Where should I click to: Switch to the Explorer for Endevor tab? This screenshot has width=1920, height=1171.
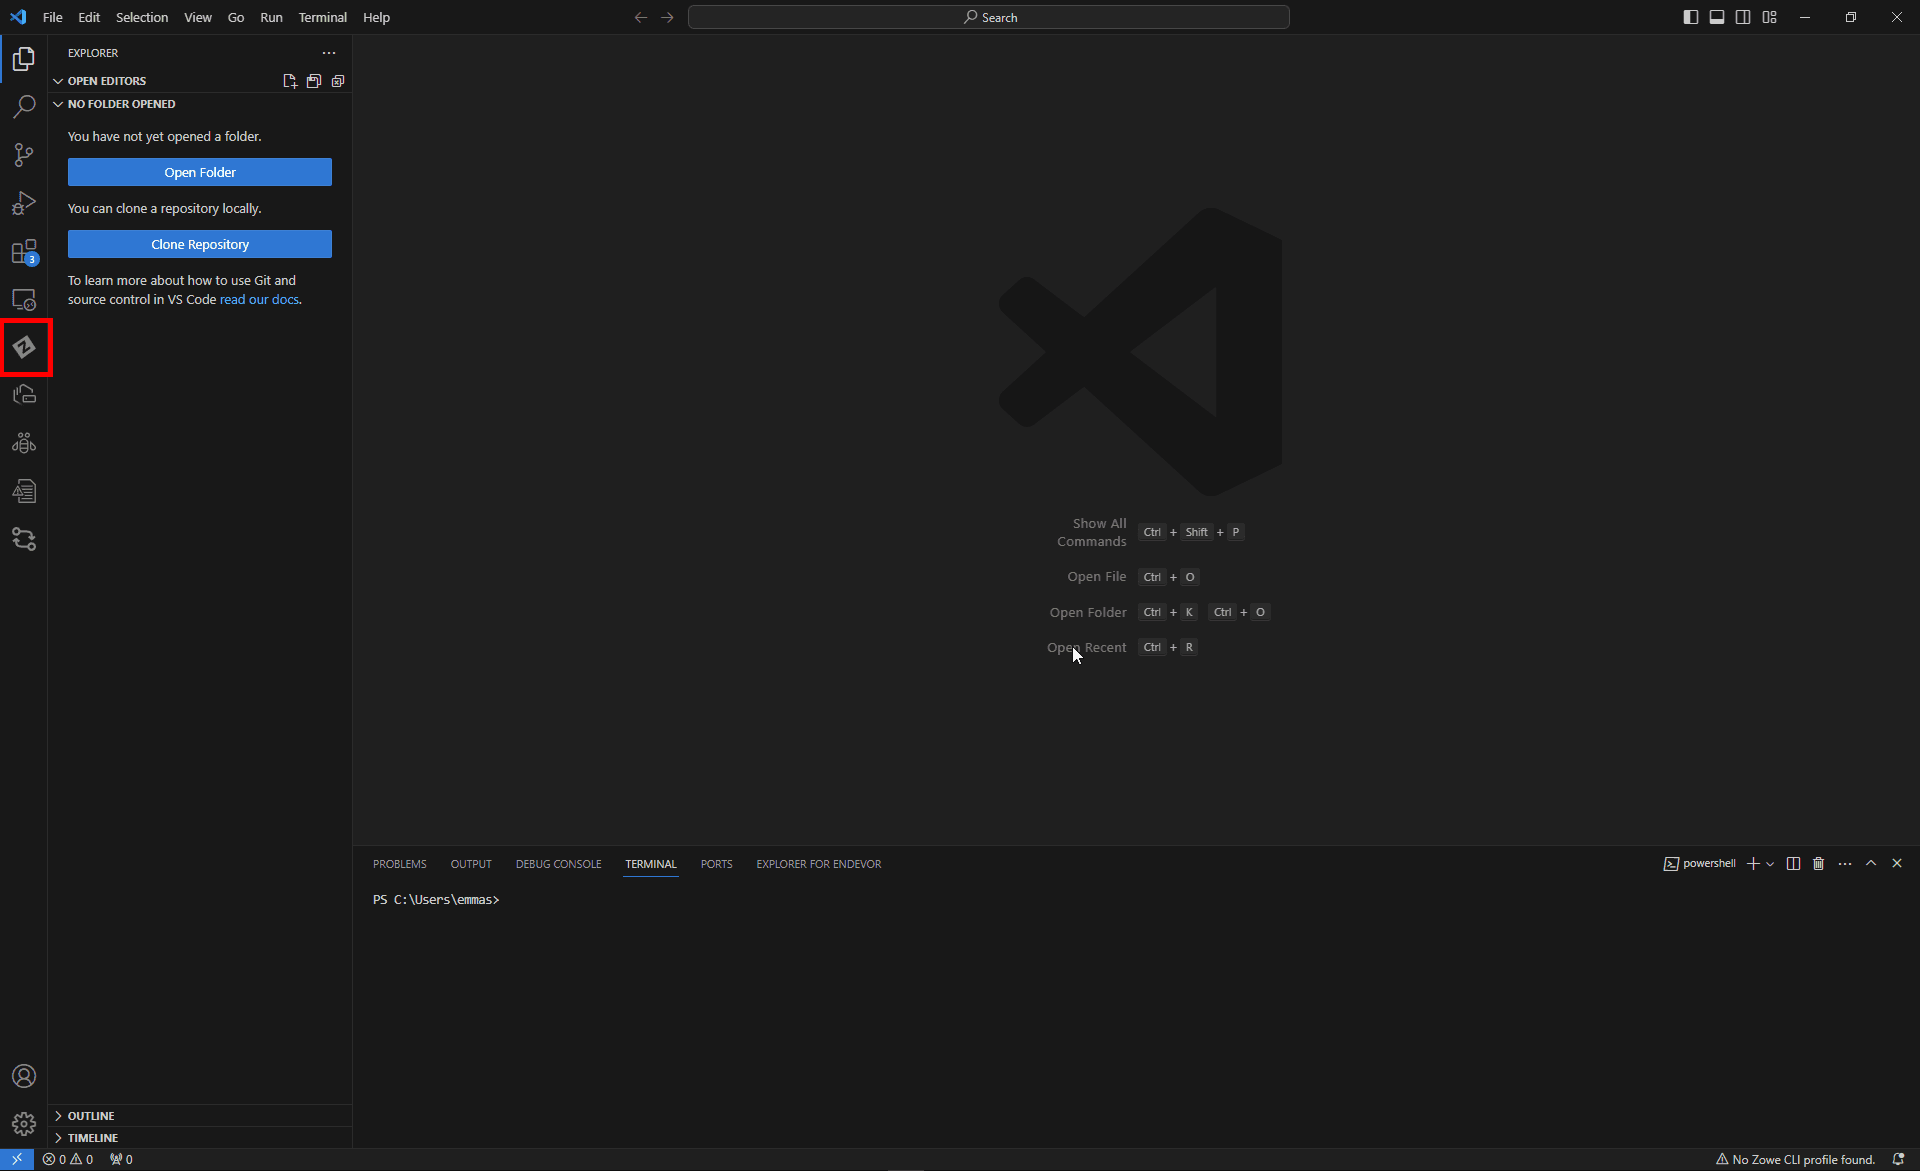click(x=818, y=864)
